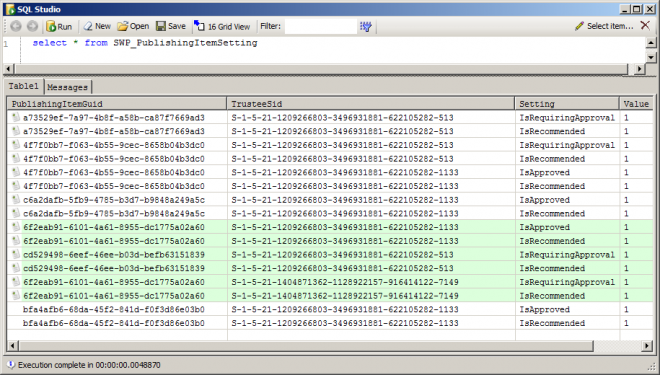This screenshot has width=660, height=375.
Task: Open the Messages tab
Action: pos(67,87)
